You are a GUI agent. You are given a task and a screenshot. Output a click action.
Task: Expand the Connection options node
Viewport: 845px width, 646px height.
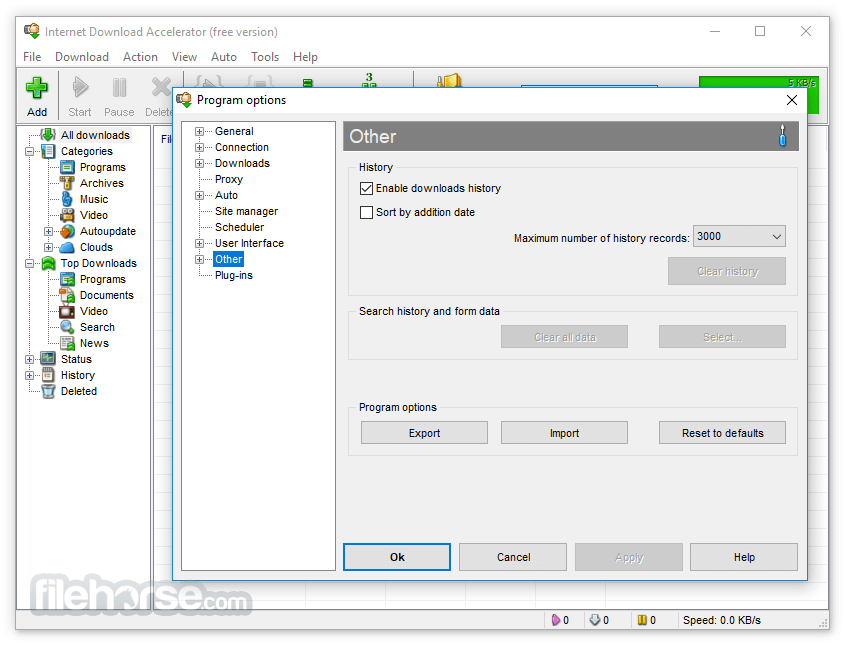point(199,147)
